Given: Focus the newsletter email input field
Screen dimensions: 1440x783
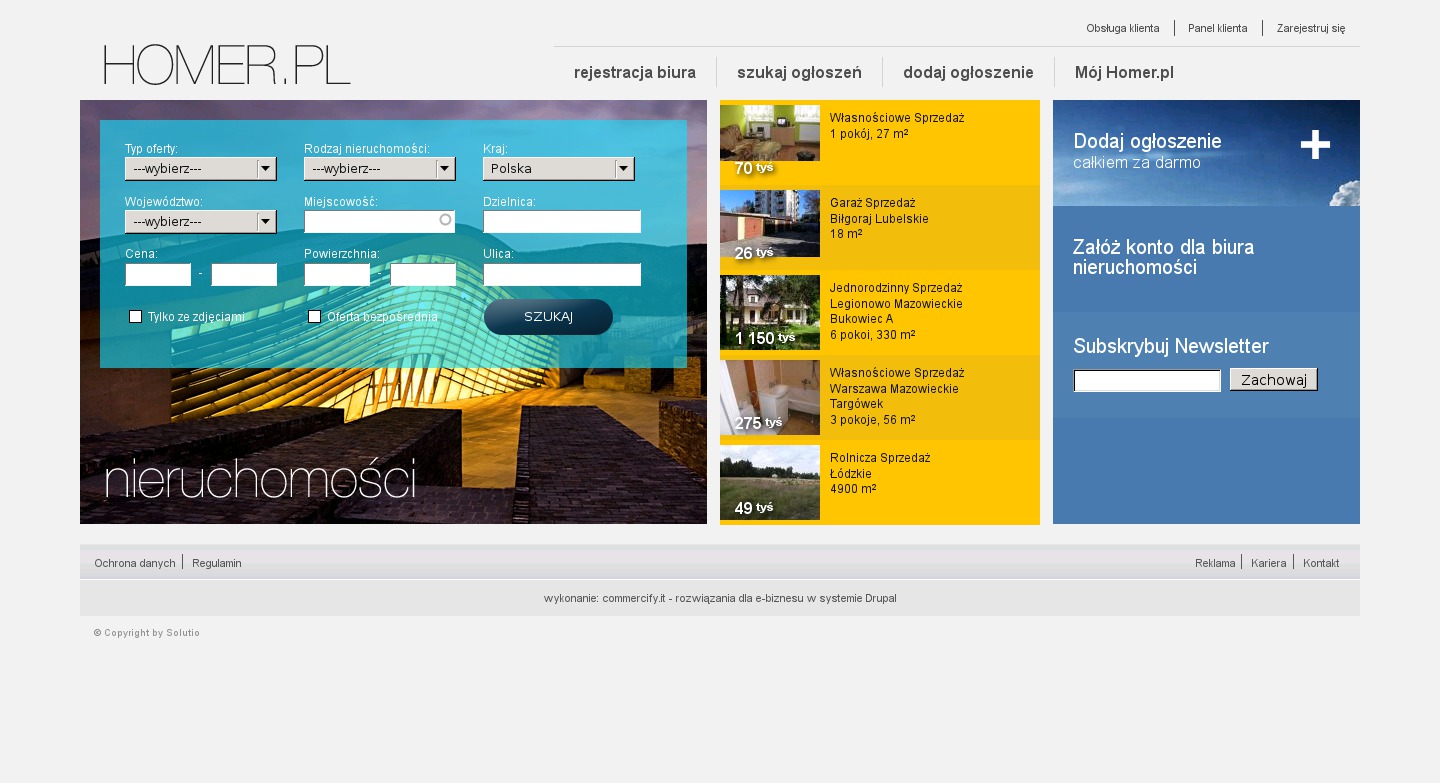Looking at the screenshot, I should (x=1147, y=381).
